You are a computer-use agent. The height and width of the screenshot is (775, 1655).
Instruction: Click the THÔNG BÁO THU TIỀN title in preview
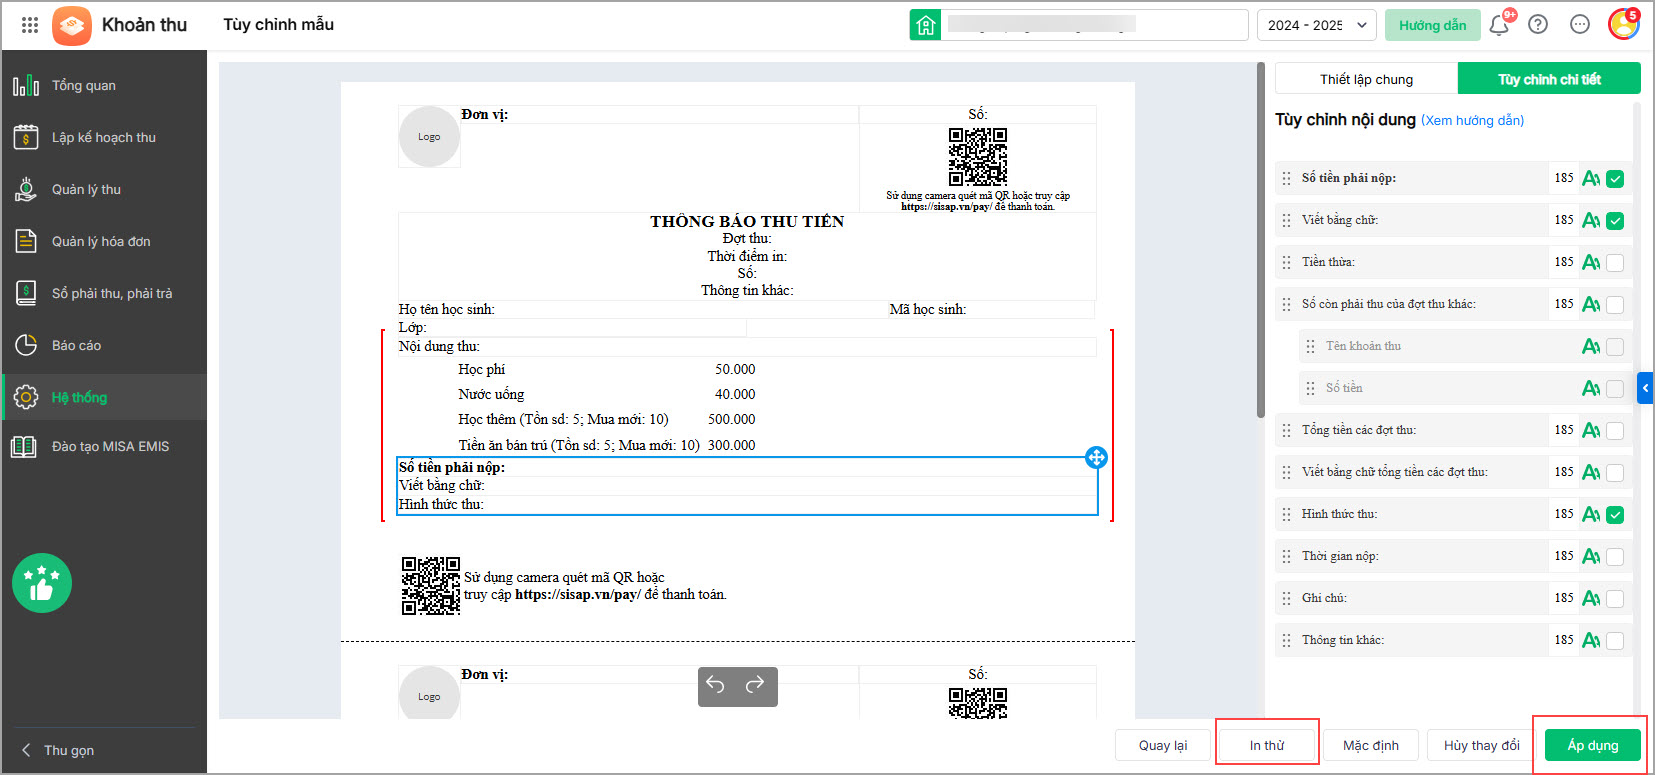pyautogui.click(x=747, y=221)
